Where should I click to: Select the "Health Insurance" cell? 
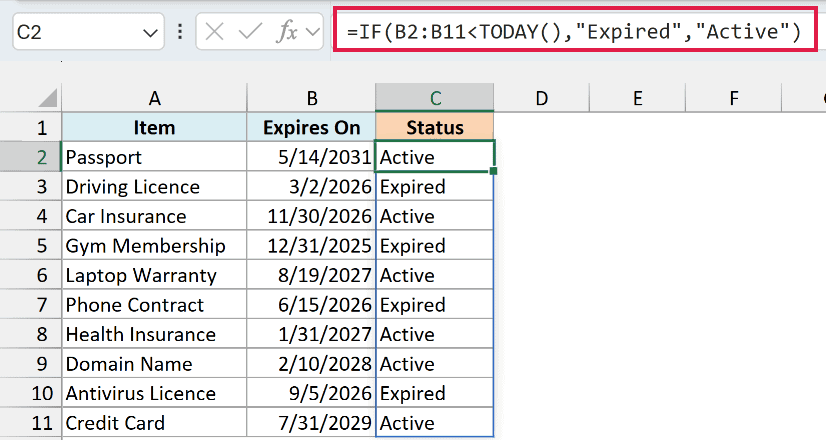coord(154,334)
